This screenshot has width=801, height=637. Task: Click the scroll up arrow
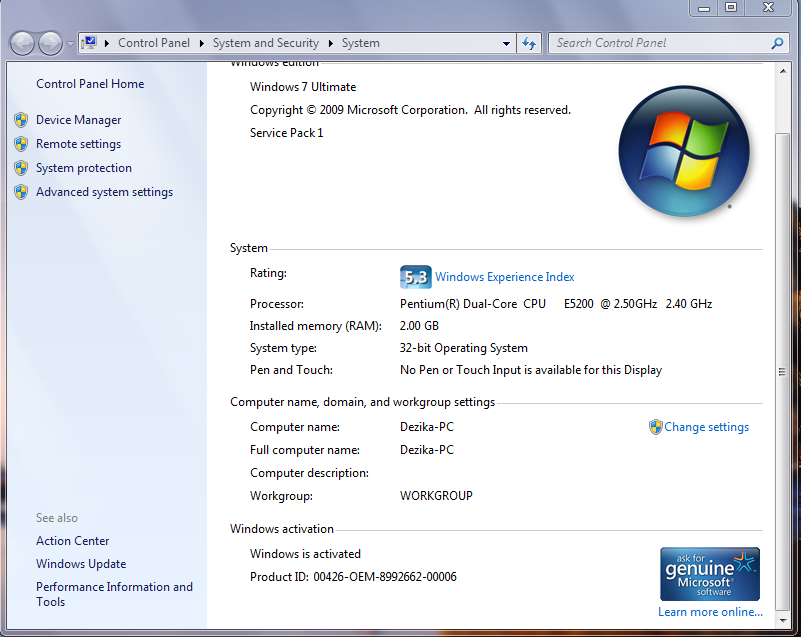783,72
